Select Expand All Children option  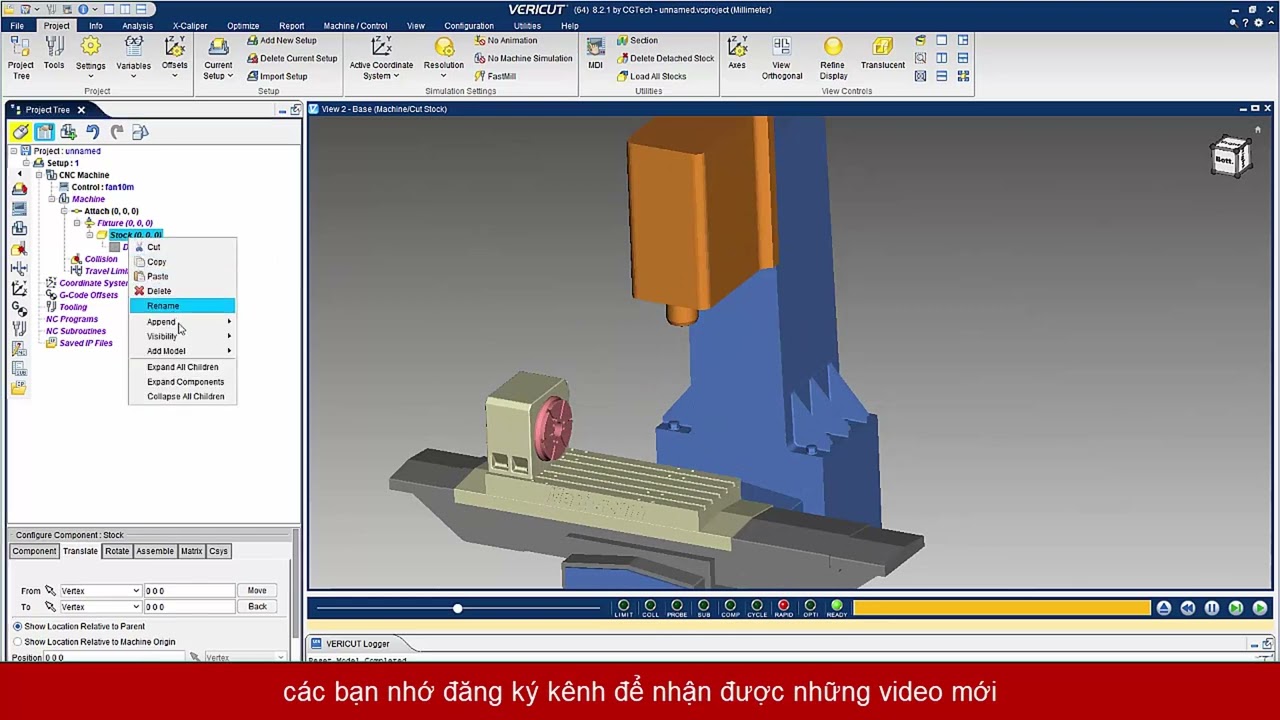(x=182, y=367)
